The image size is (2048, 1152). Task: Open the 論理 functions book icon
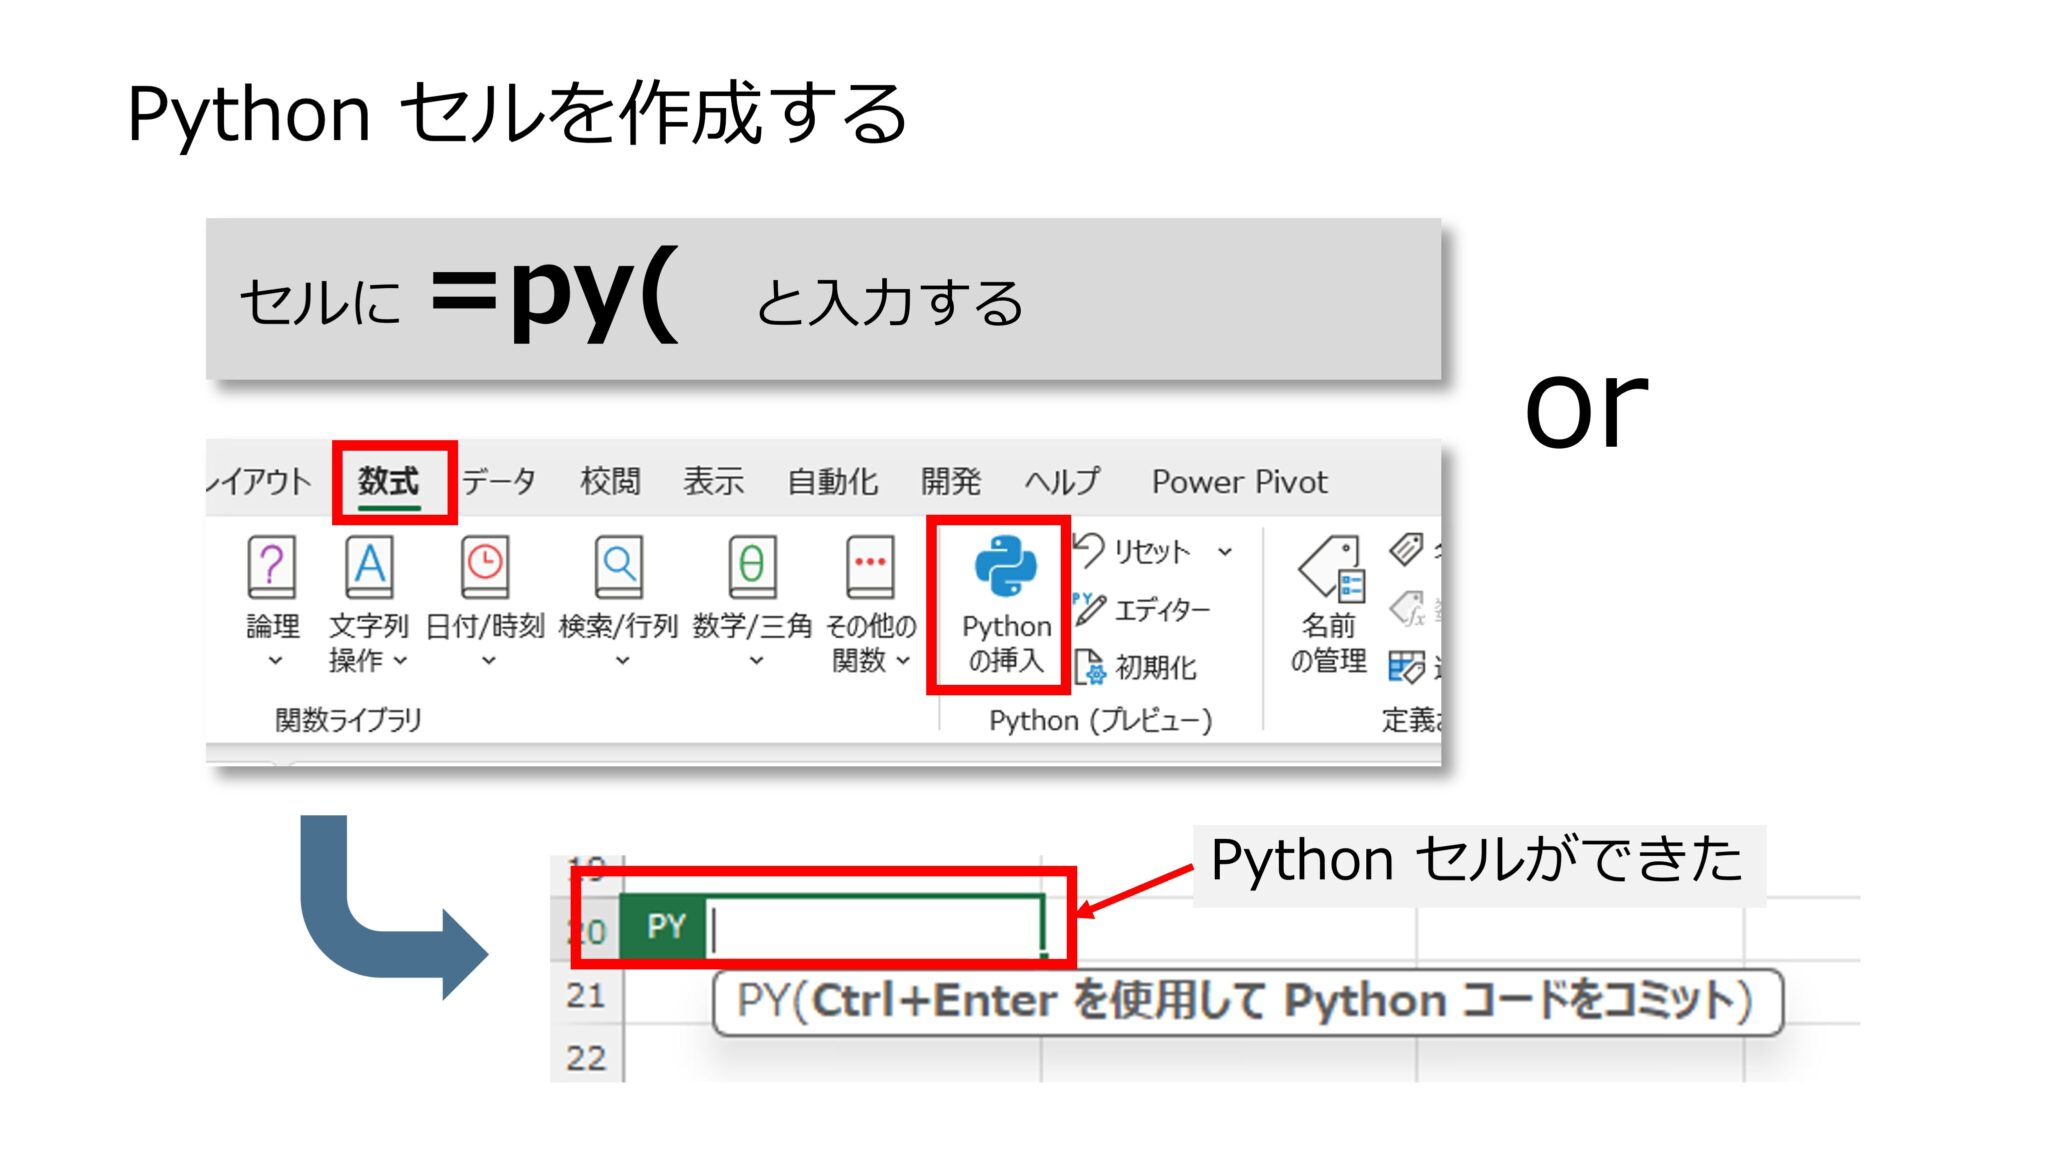271,567
